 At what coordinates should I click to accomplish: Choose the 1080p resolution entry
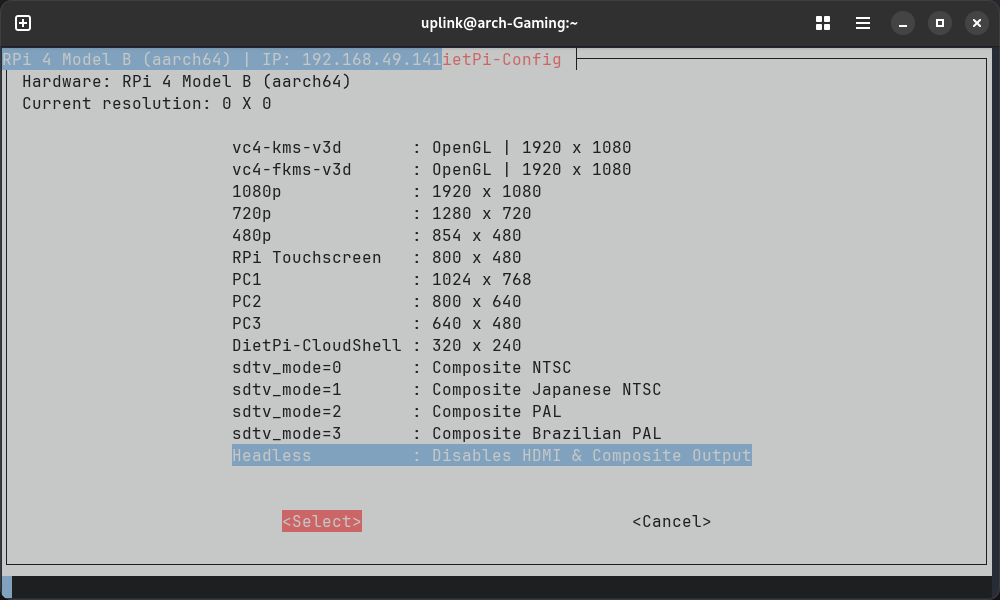[386, 191]
